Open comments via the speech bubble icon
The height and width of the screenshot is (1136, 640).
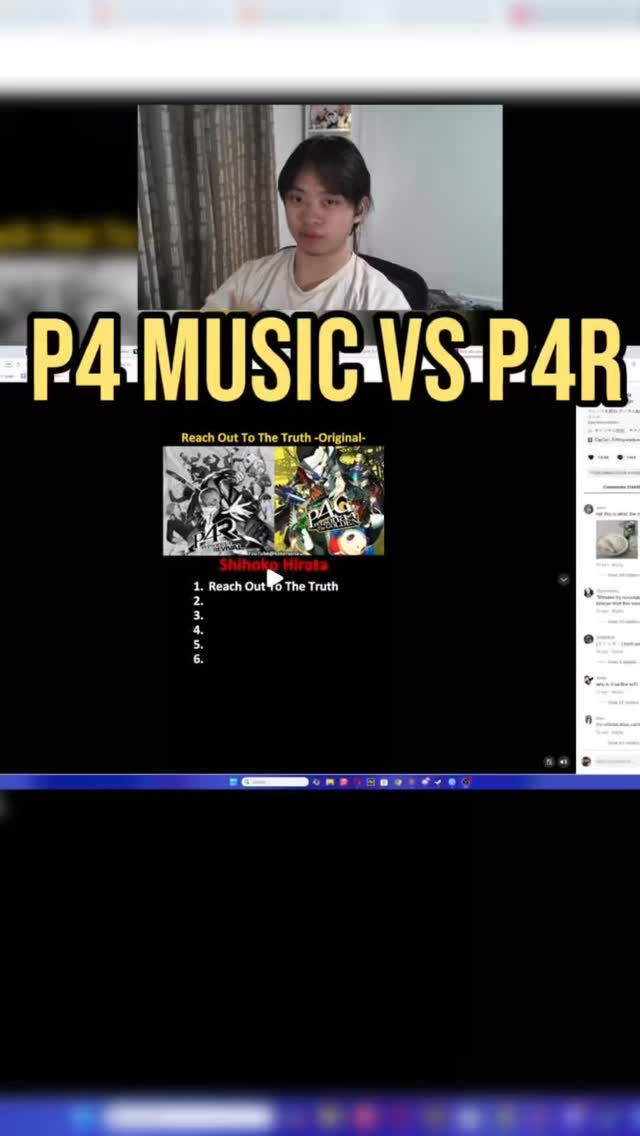coord(620,457)
